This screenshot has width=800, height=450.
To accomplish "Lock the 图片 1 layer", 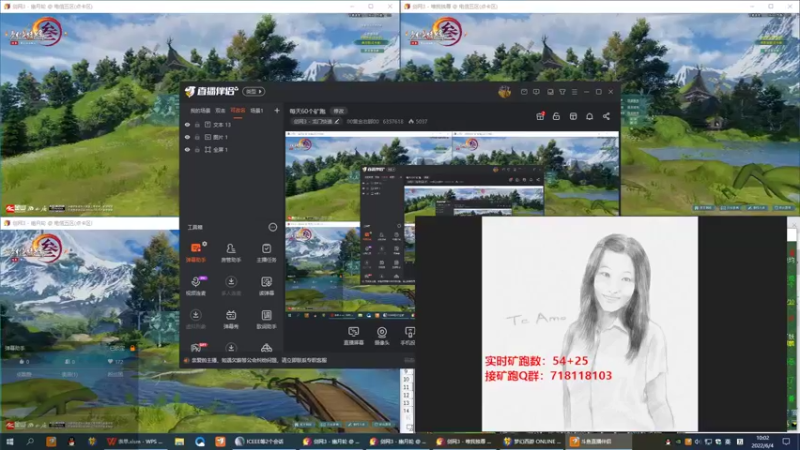I will 197,137.
